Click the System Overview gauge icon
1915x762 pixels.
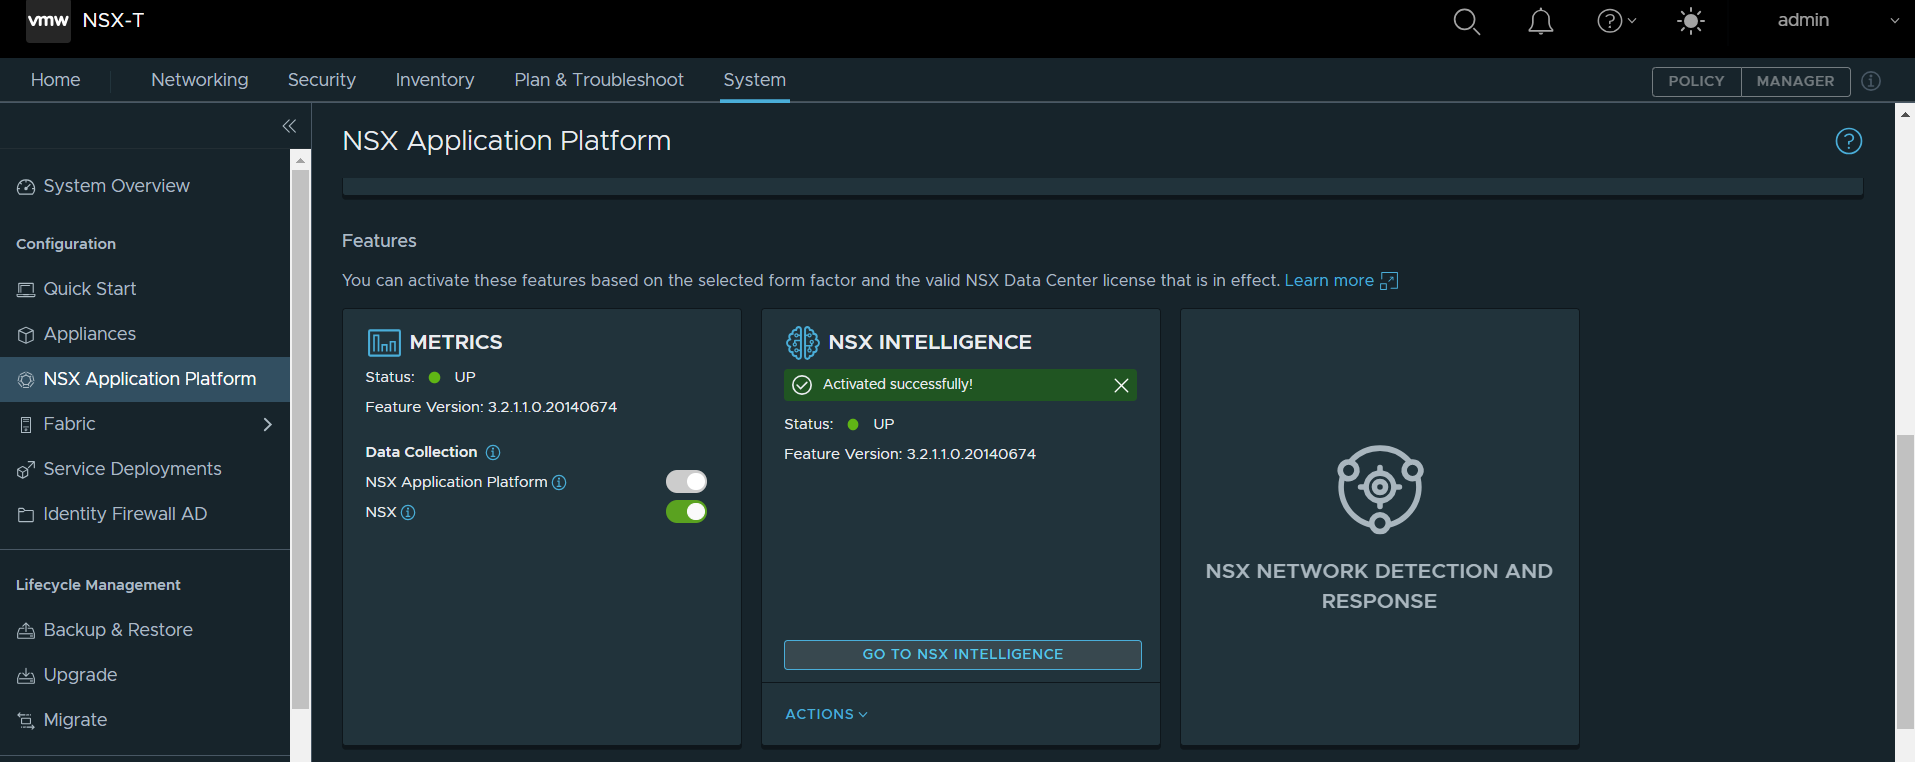[26, 187]
